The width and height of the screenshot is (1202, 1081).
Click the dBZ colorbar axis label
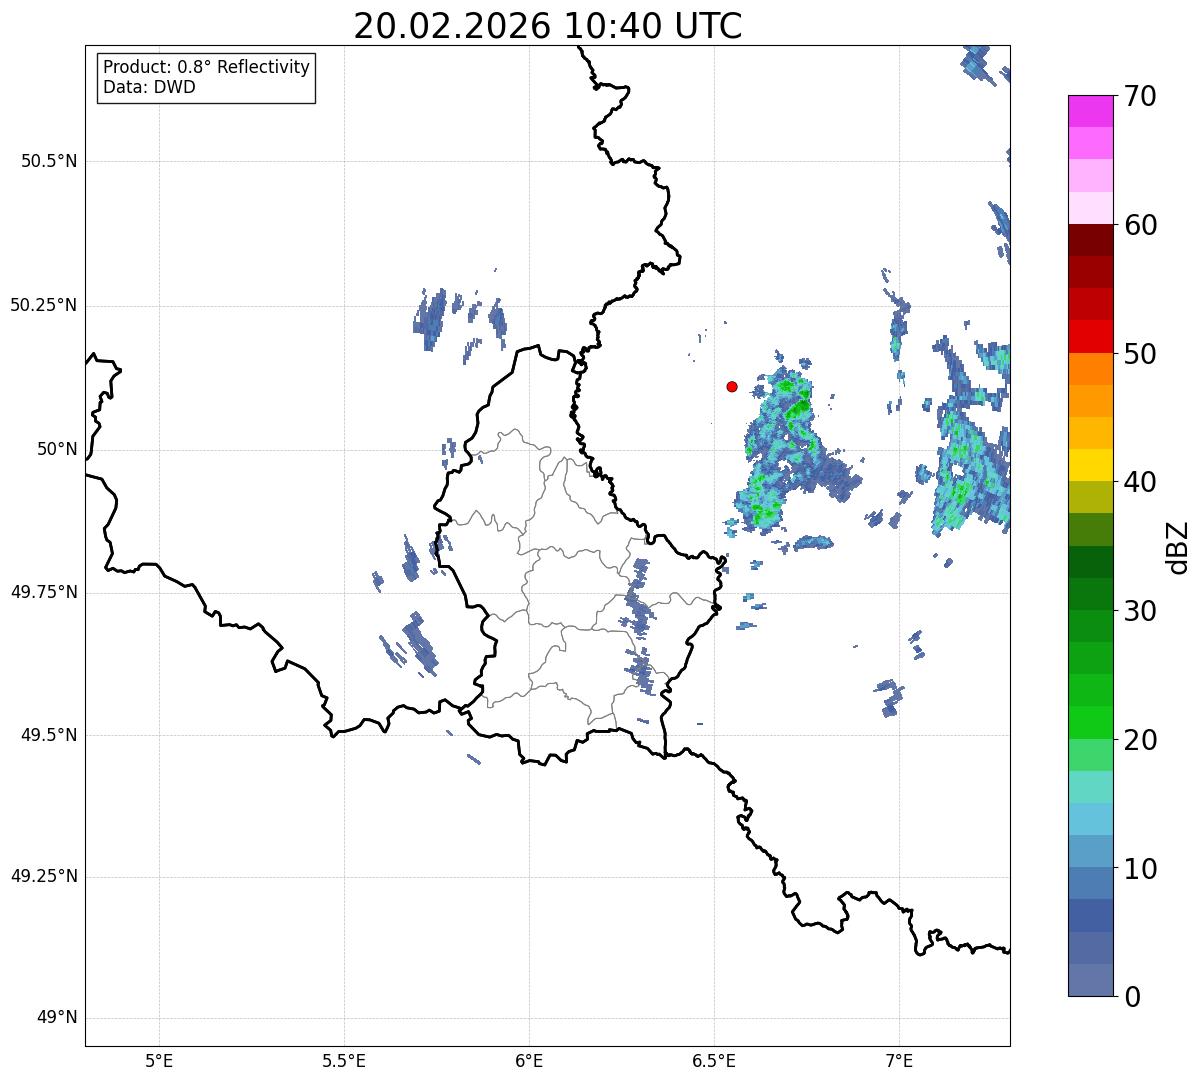pyautogui.click(x=1178, y=547)
